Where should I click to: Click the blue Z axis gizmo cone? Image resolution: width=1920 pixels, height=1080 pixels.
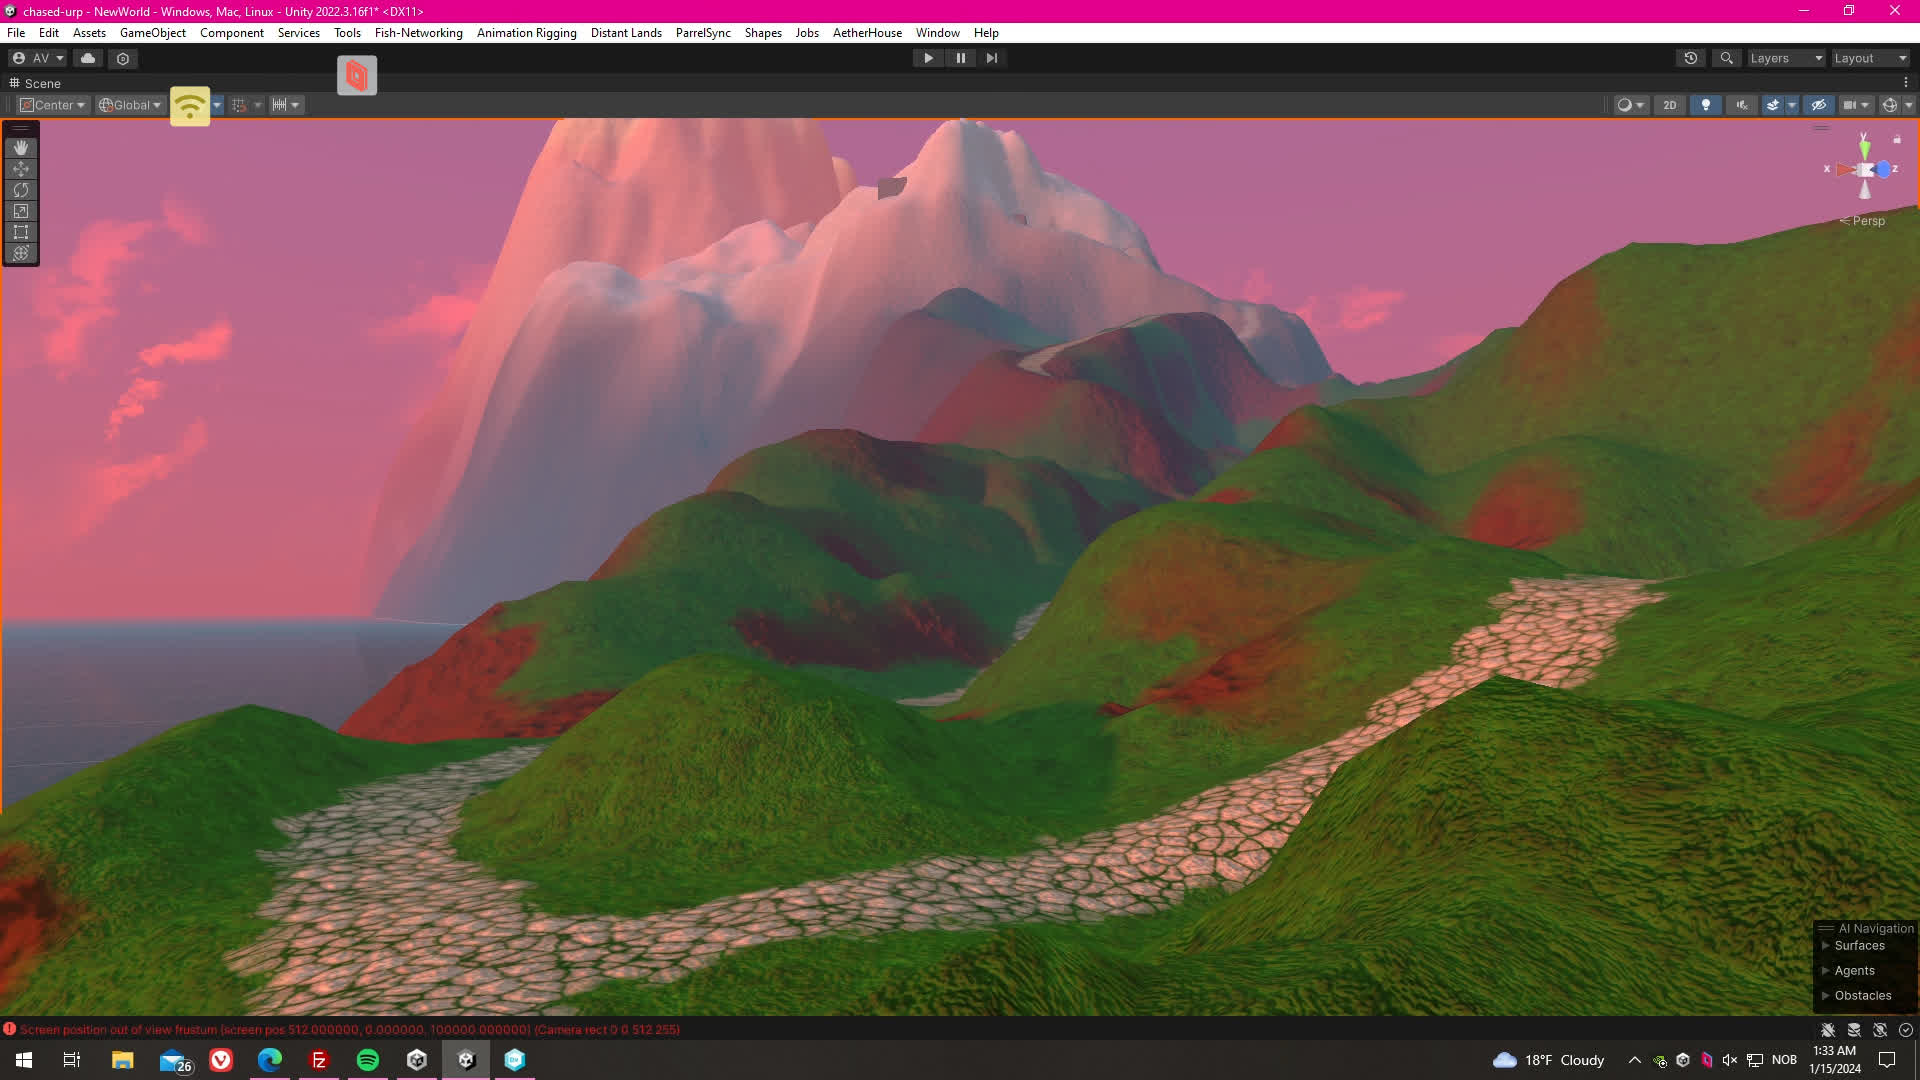(x=1883, y=170)
